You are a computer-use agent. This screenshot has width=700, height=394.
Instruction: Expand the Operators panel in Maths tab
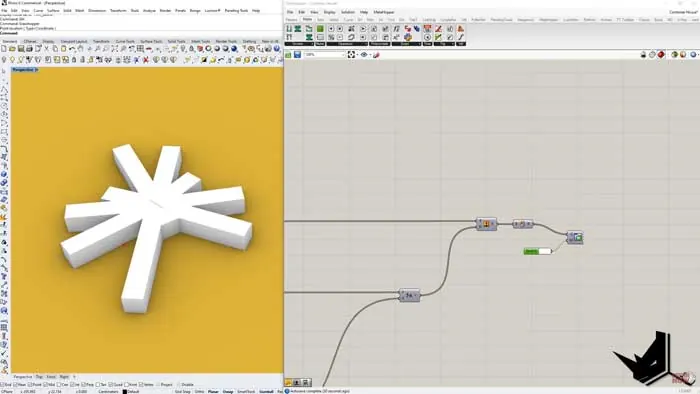coord(347,44)
